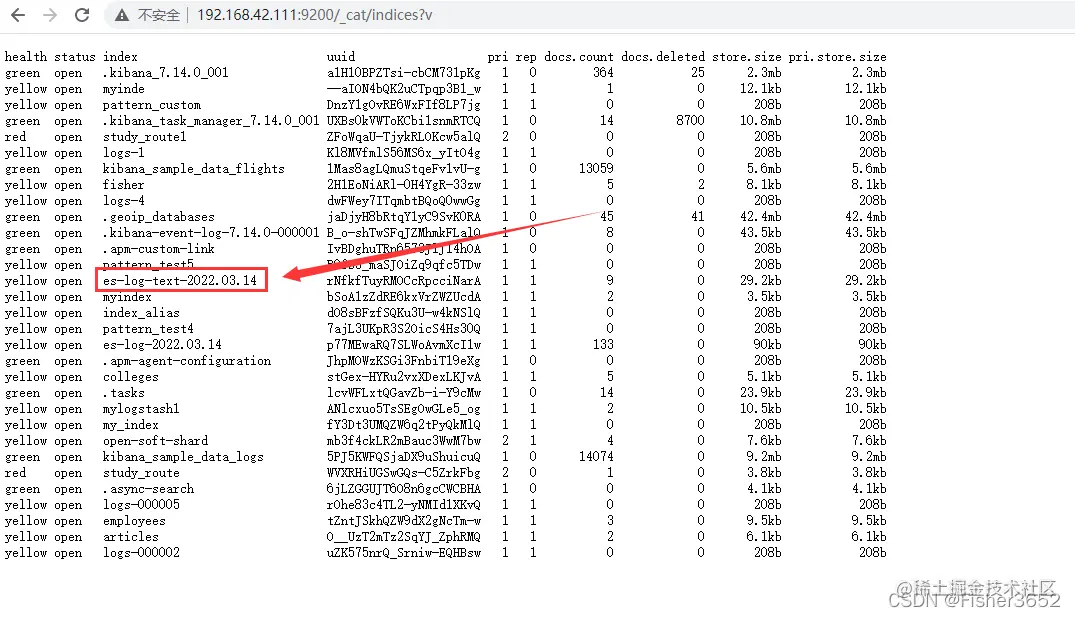Click index name fisher
The image size is (1075, 617).
pos(123,184)
